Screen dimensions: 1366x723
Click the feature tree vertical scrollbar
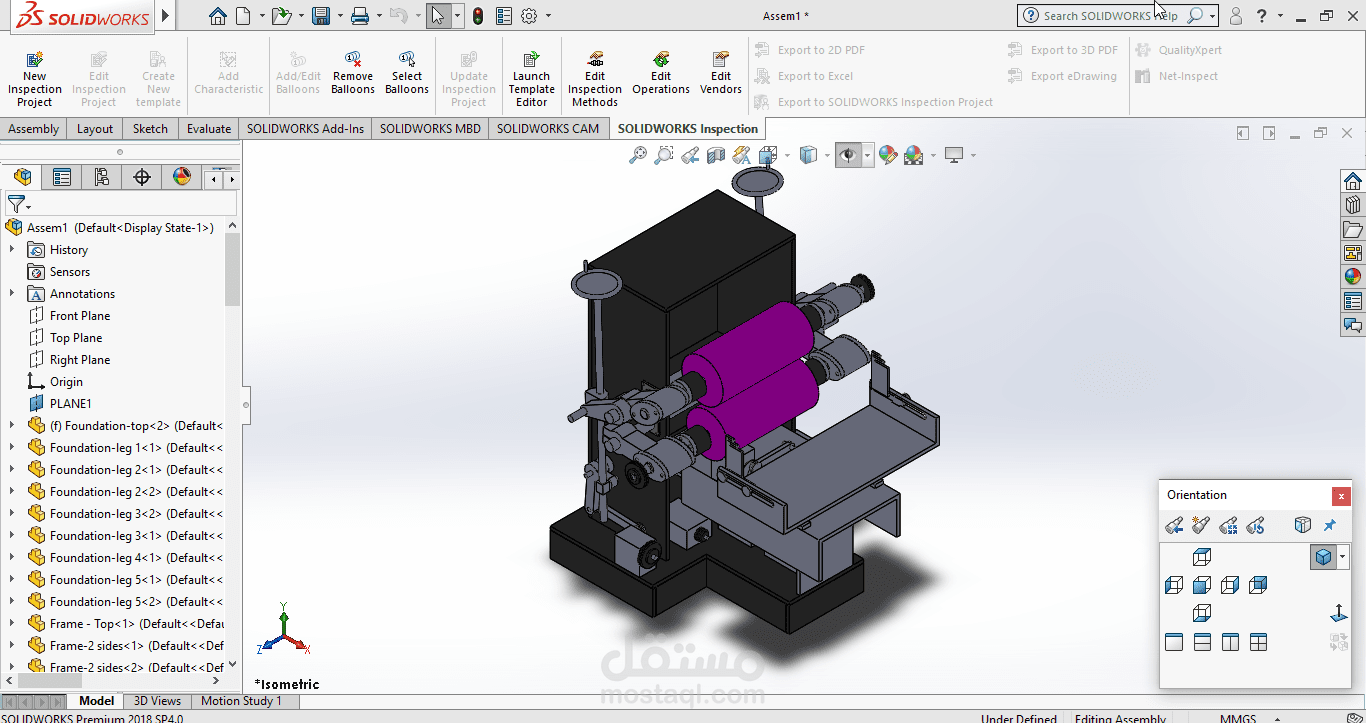(x=233, y=270)
